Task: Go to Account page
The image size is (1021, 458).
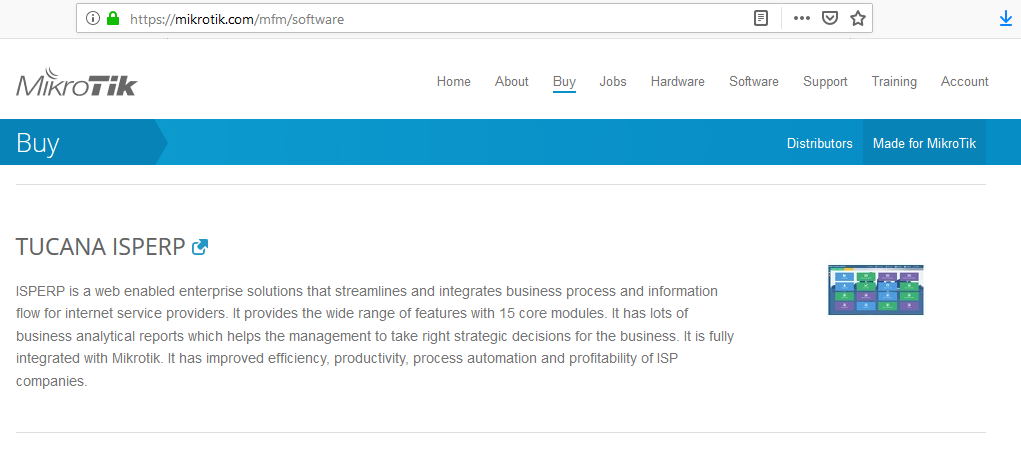Action: coord(964,82)
